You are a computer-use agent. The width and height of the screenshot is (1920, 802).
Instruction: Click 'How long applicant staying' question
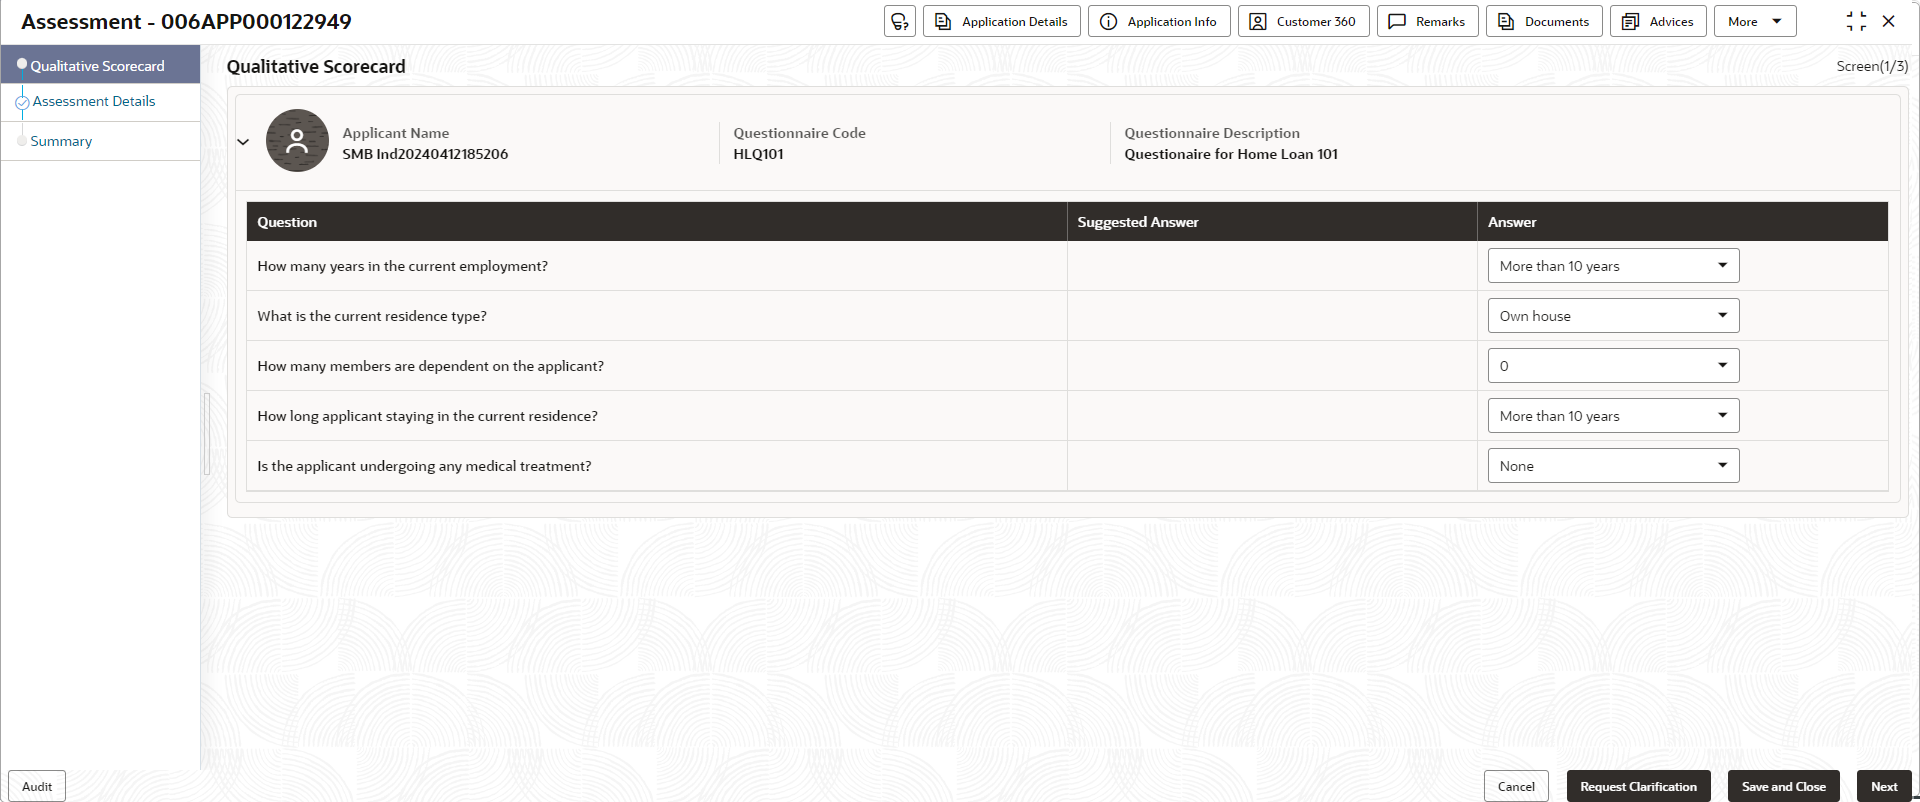427,416
